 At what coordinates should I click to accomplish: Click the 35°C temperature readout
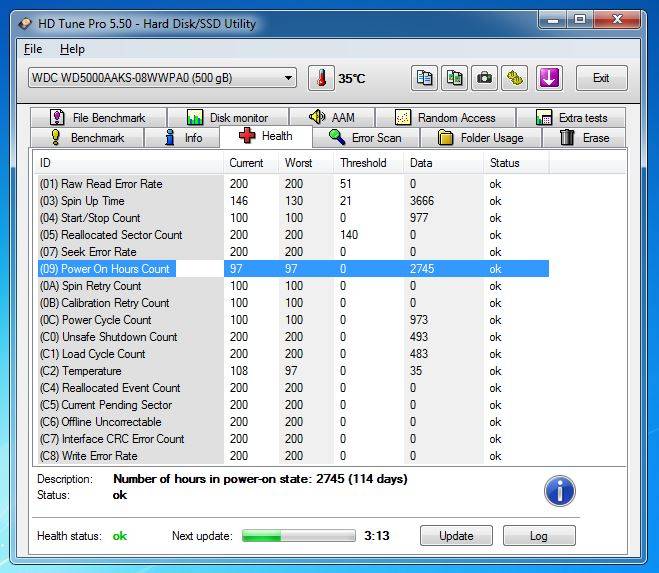[x=352, y=79]
